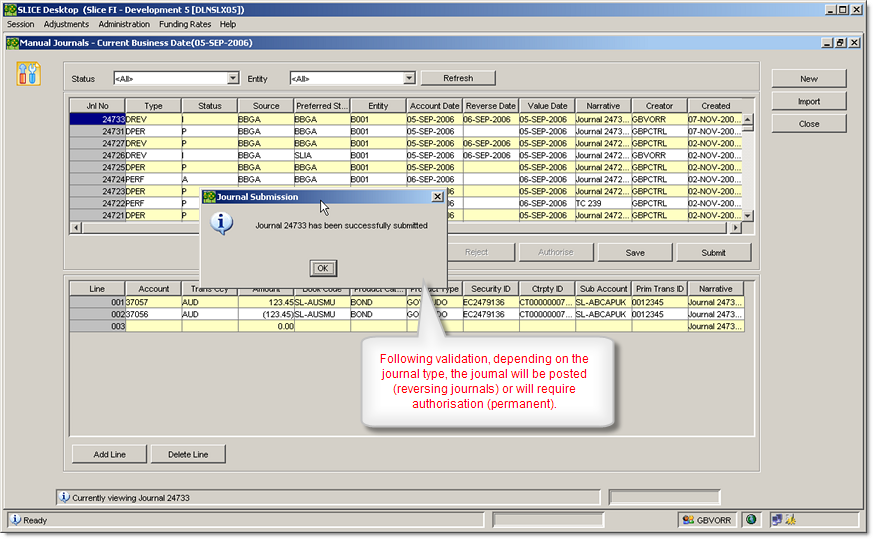
Task: Click the SLICE Desktop application title icon
Action: tap(9, 9)
